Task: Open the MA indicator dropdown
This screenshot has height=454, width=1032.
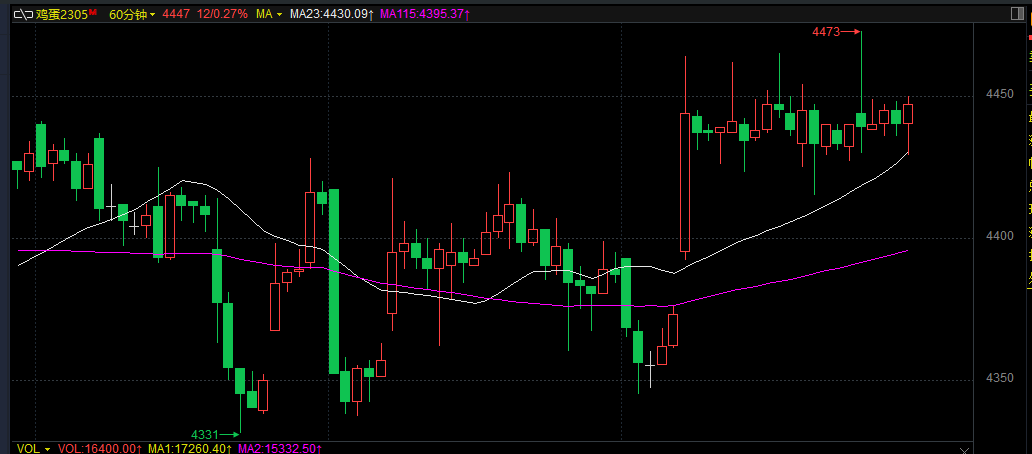Action: pos(269,14)
